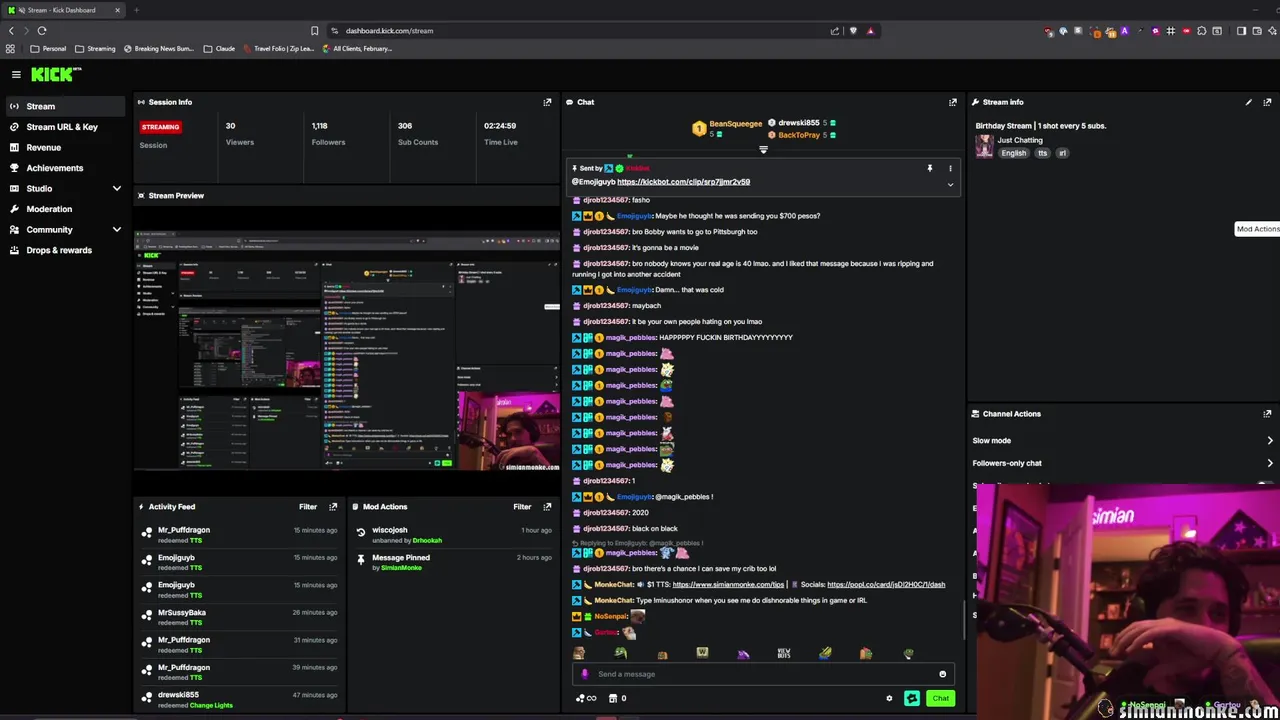Click the Kick logo

pos(55,74)
